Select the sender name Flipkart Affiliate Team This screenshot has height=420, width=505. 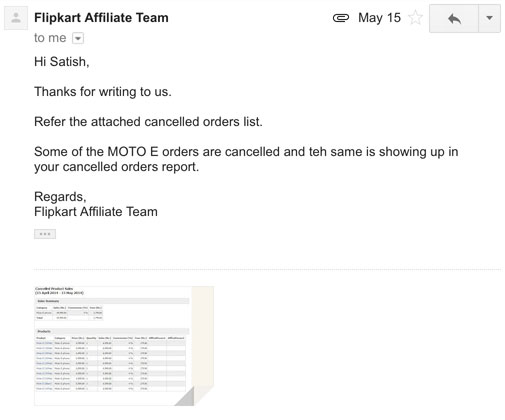coord(101,18)
